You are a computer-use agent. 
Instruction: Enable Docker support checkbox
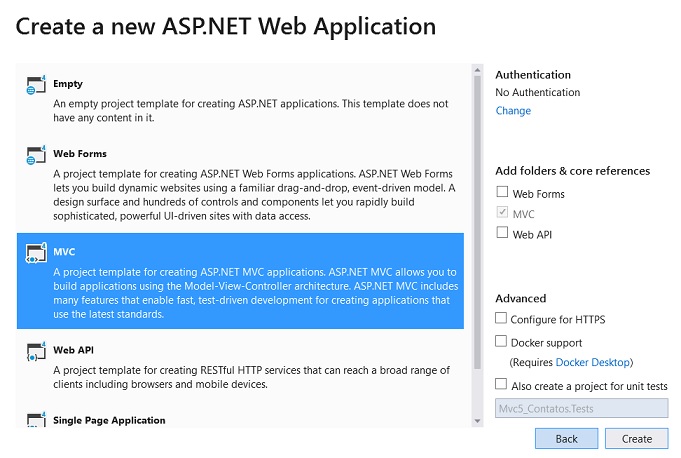pyautogui.click(x=501, y=341)
